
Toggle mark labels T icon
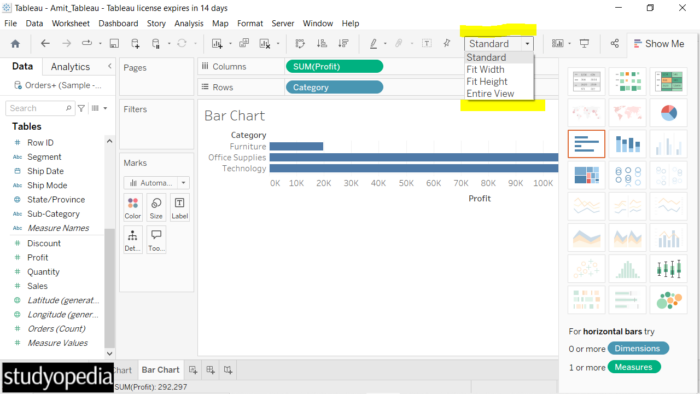[x=427, y=43]
